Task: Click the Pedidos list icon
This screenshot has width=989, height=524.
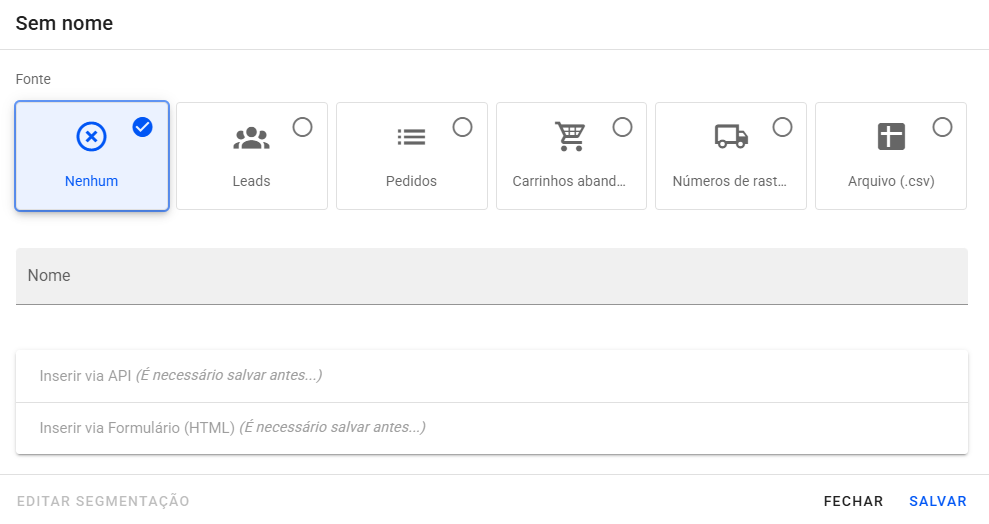Action: (x=411, y=138)
